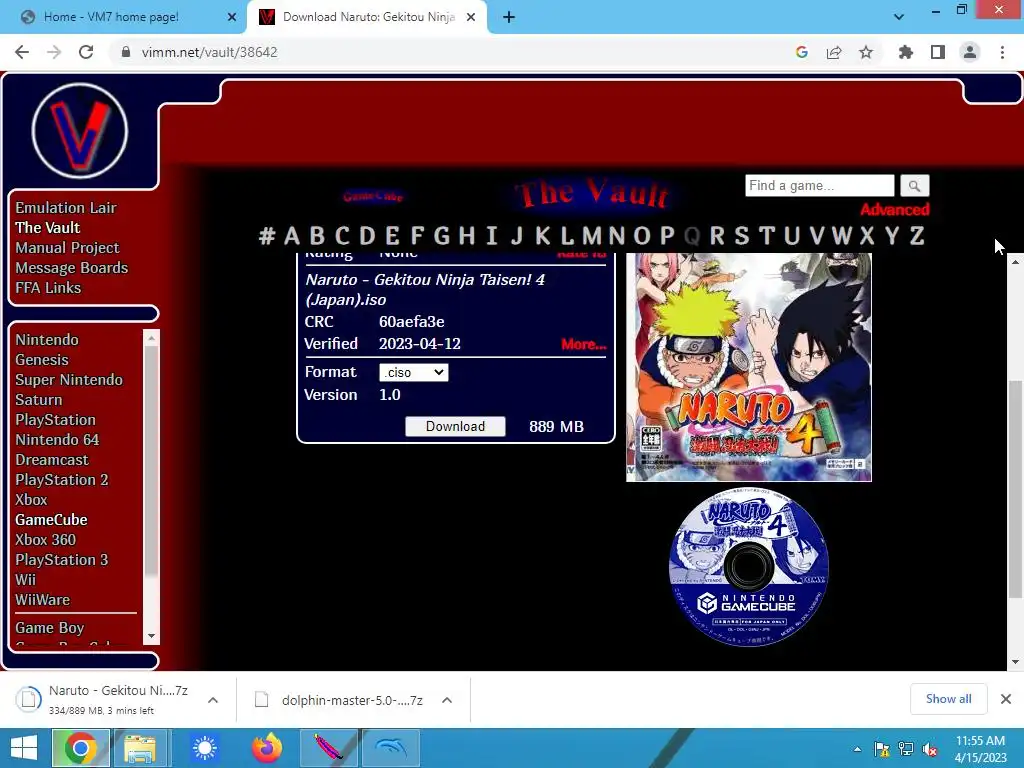Click the address bar URL vimm.net/vault/38642

click(210, 52)
